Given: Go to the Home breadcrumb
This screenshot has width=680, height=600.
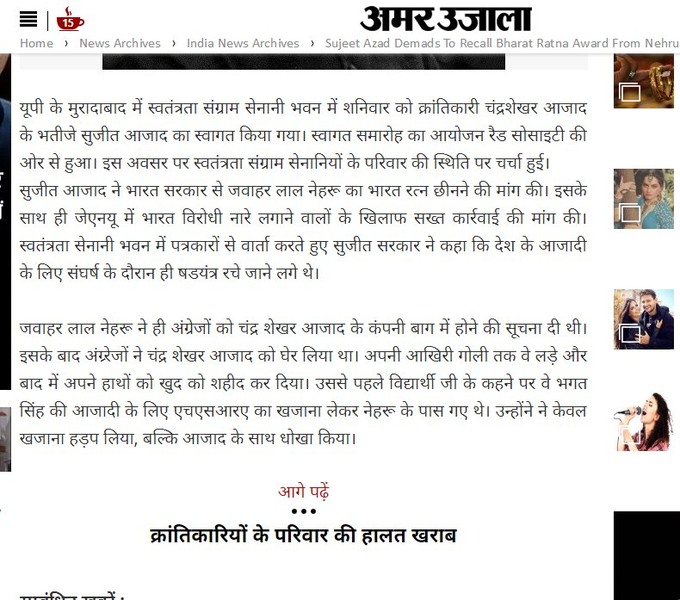Looking at the screenshot, I should [x=36, y=43].
